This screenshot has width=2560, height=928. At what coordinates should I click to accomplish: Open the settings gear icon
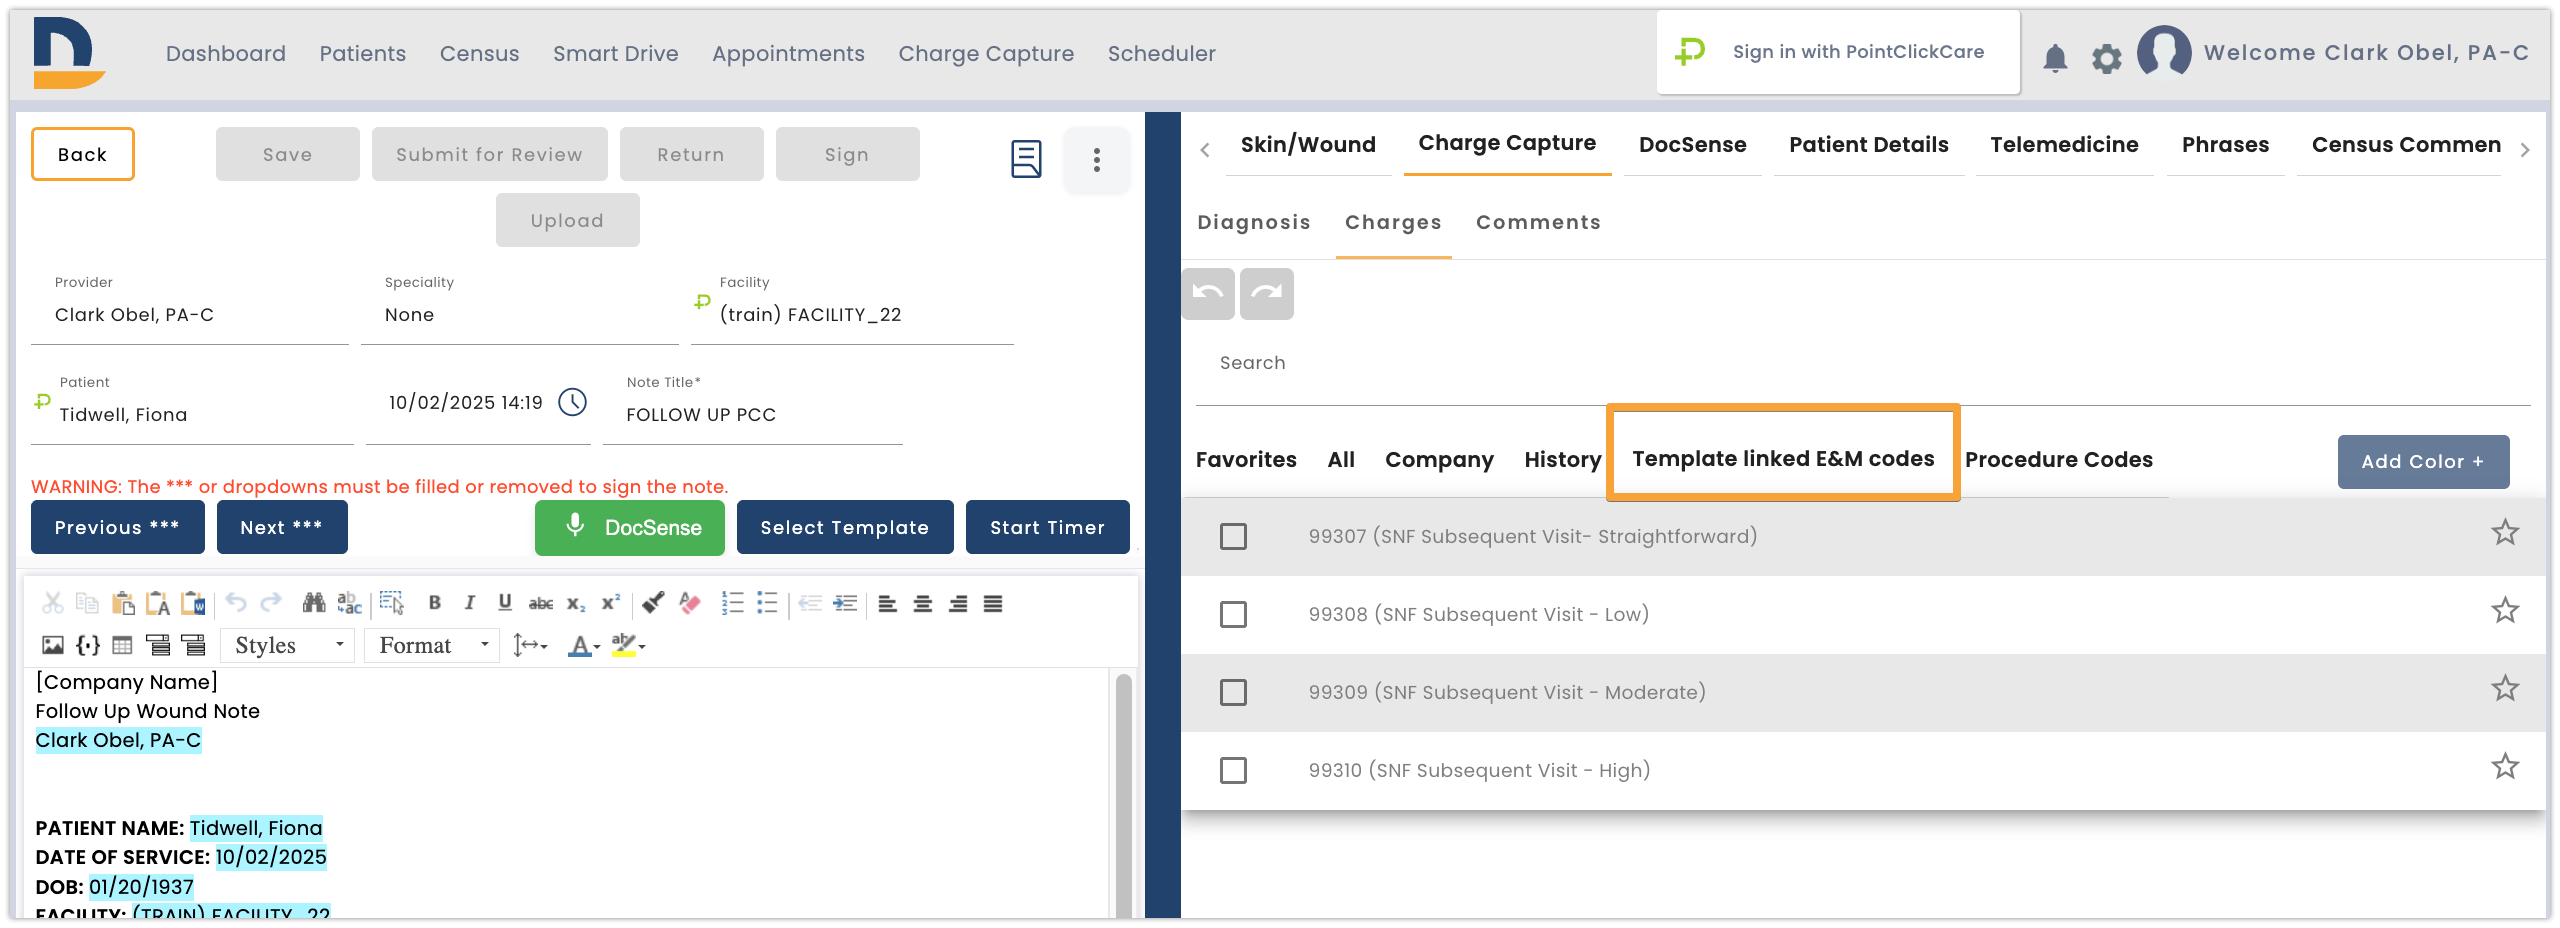pos(2106,58)
